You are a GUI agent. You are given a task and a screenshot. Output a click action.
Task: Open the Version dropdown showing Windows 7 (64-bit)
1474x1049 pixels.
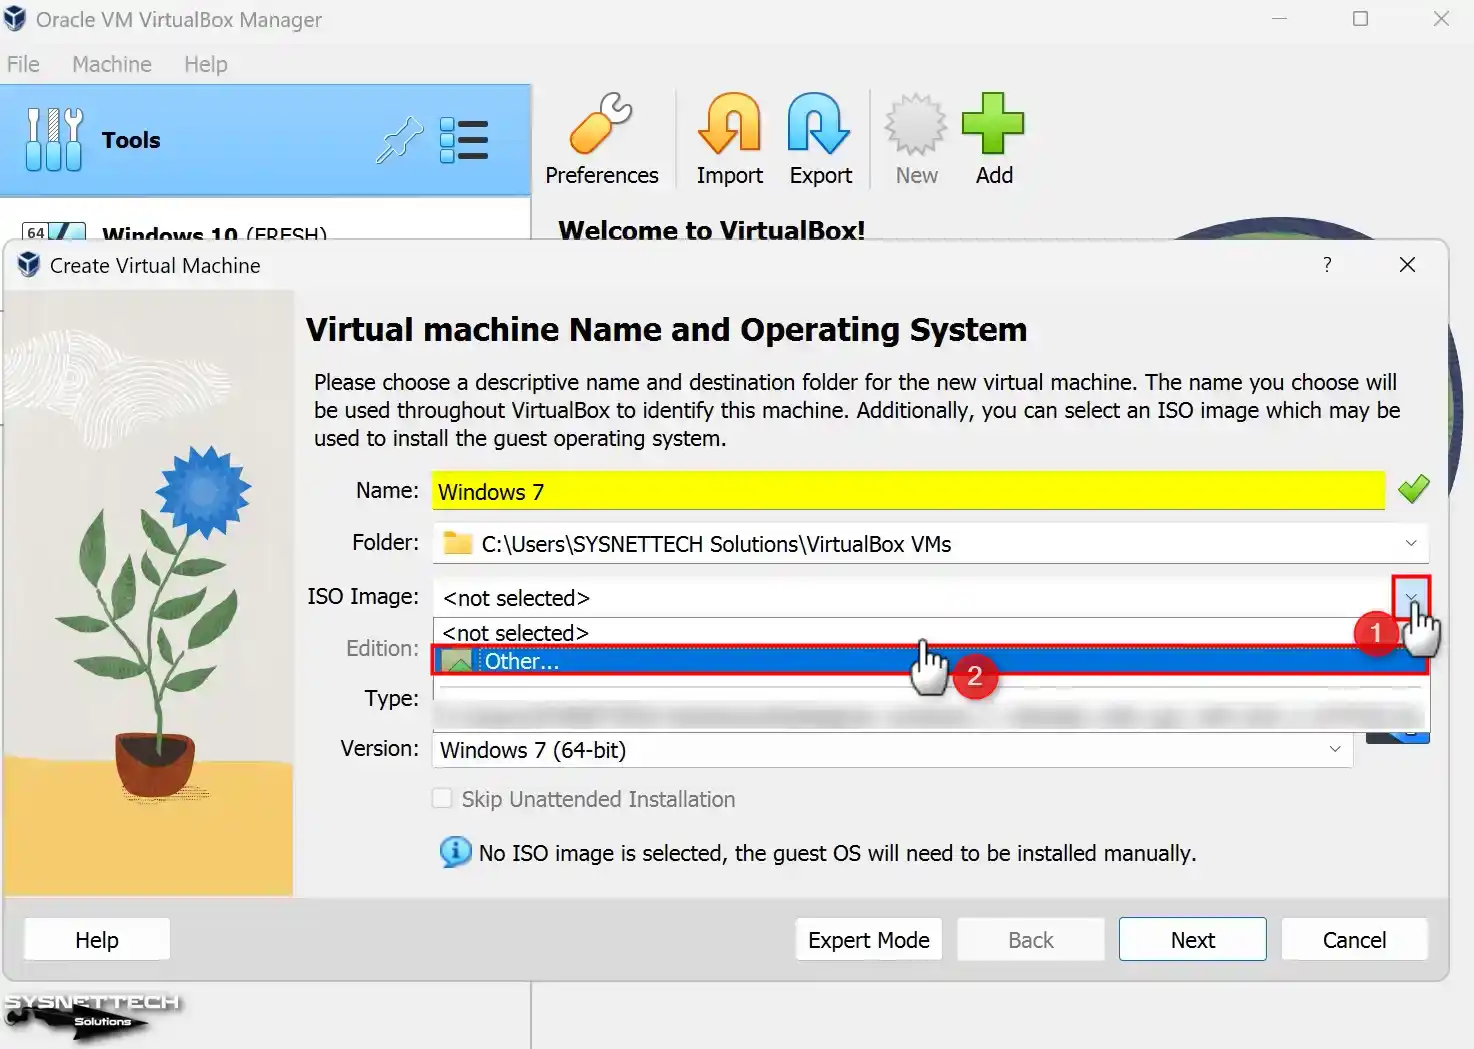(892, 750)
